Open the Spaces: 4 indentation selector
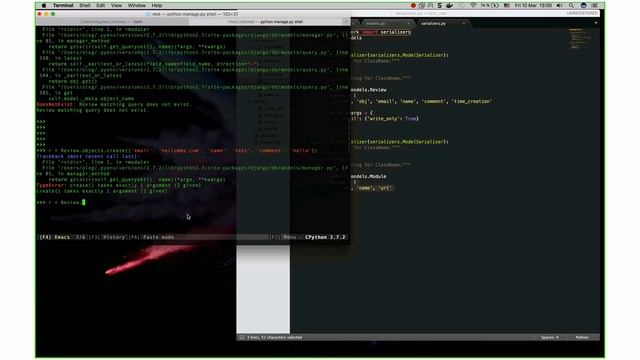Viewport: 640px width, 360px height. [x=550, y=338]
